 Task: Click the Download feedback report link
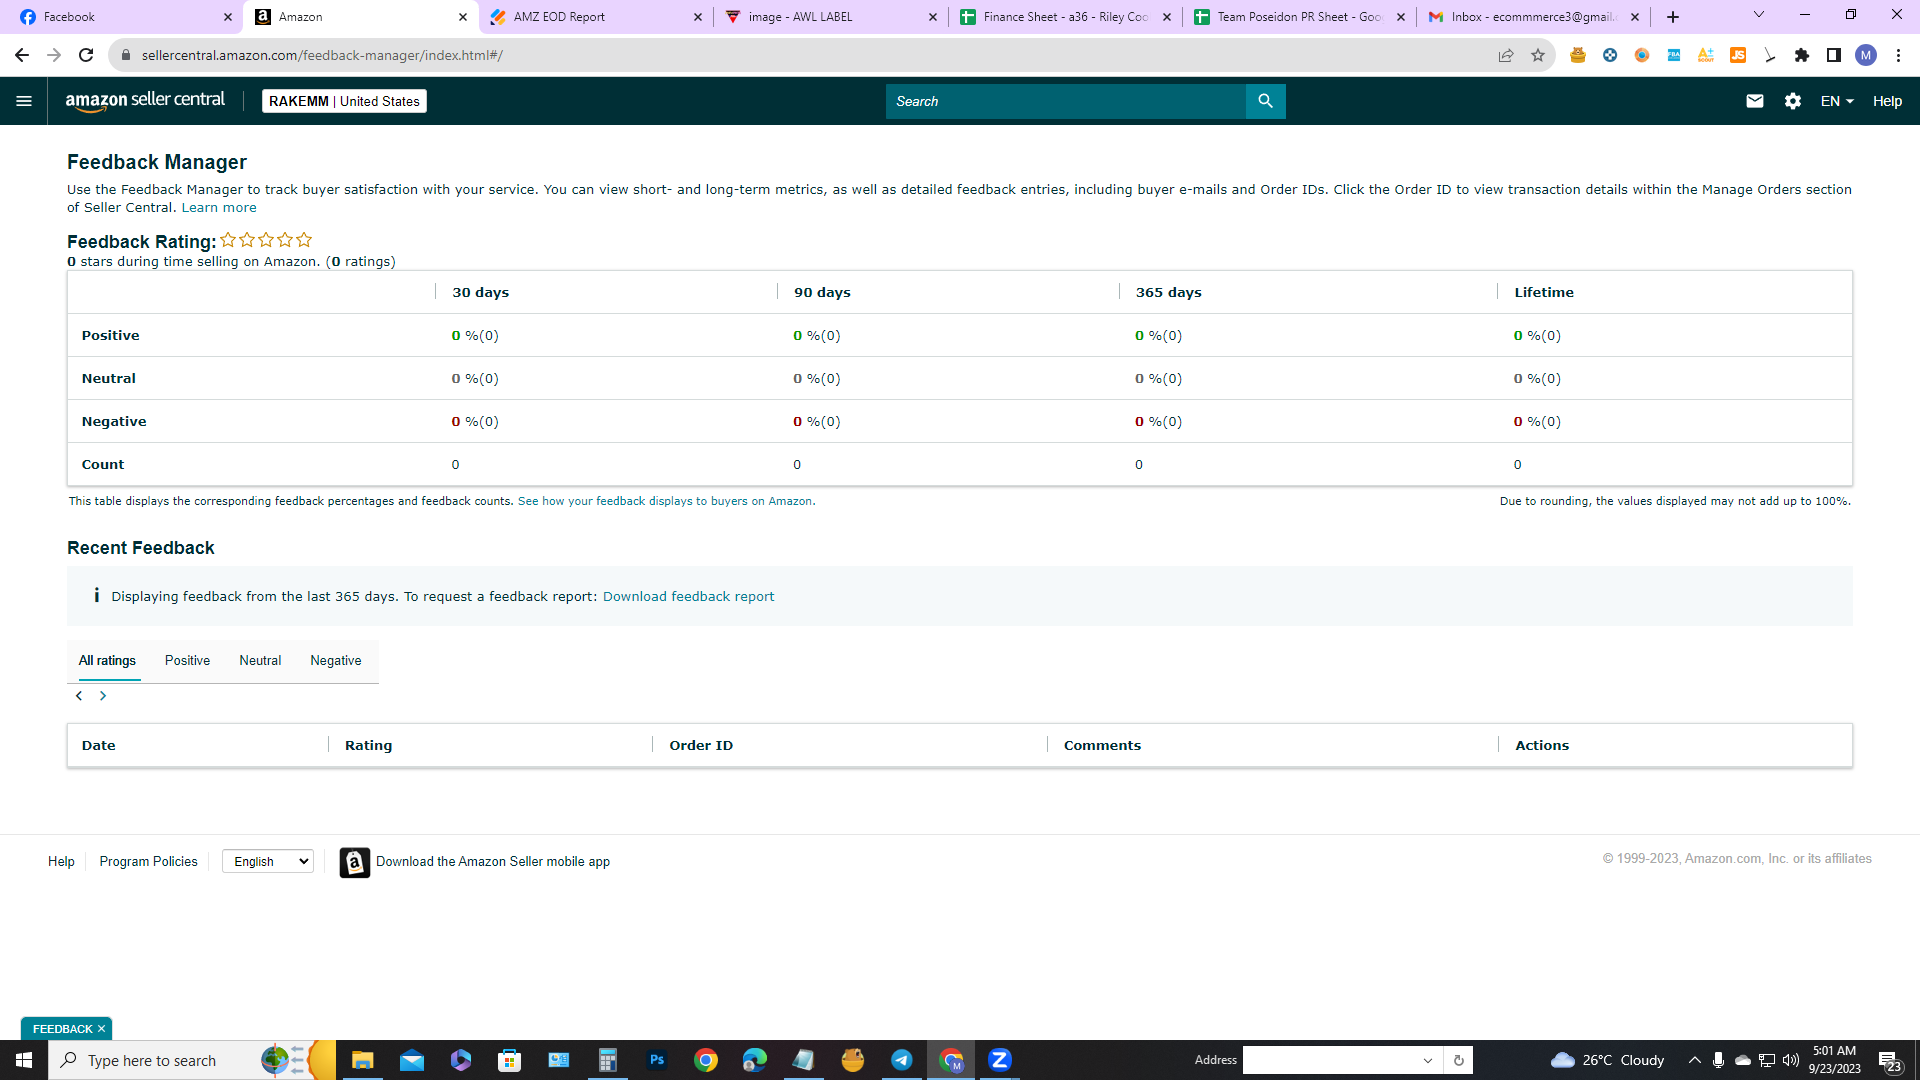pos(688,597)
